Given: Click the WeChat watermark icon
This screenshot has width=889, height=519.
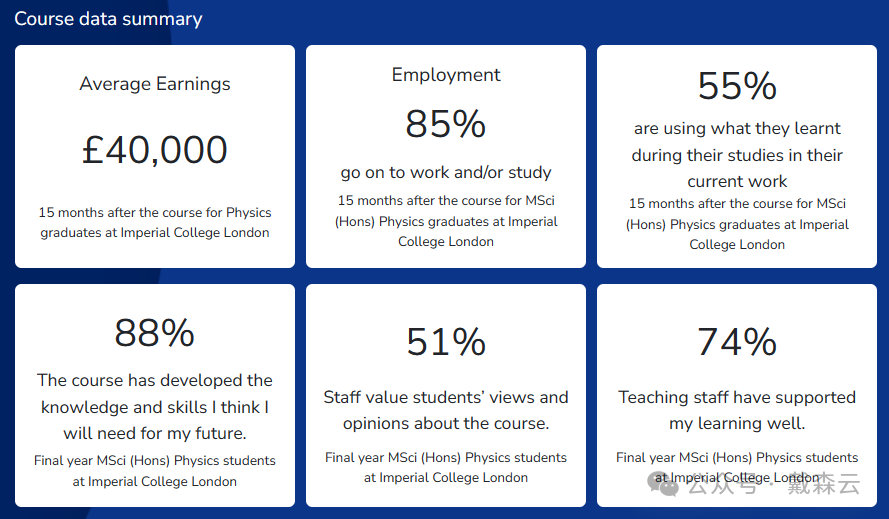Looking at the screenshot, I should pos(665,485).
